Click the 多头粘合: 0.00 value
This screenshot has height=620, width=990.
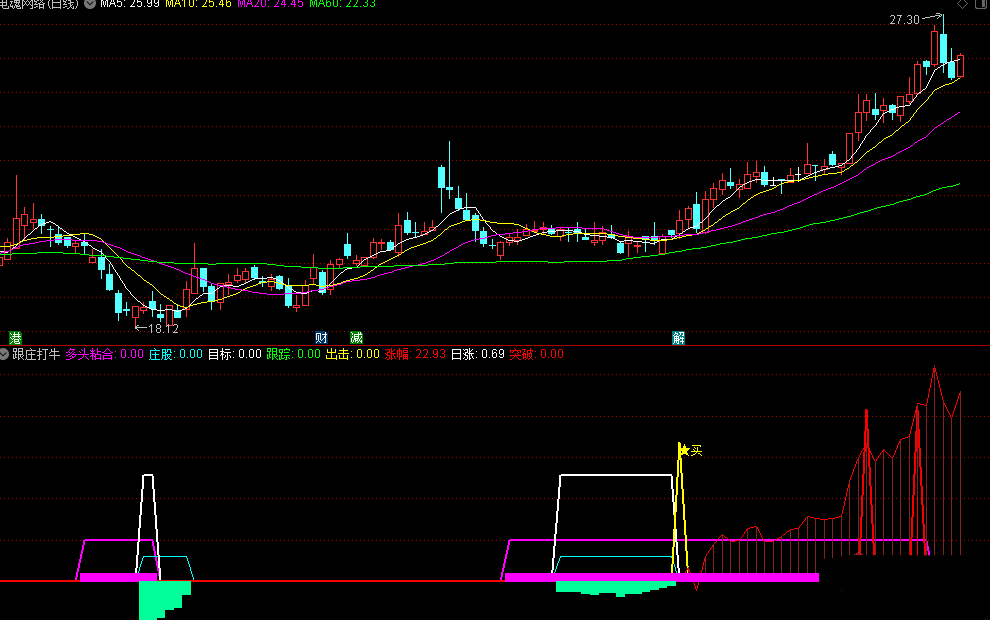pos(105,354)
